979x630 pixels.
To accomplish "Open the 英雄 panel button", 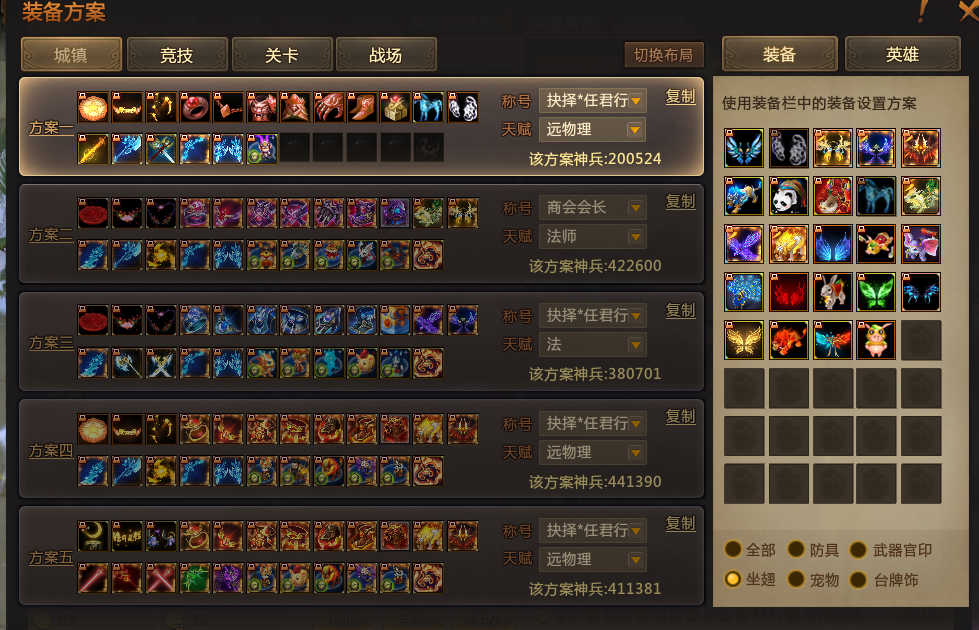I will [902, 54].
